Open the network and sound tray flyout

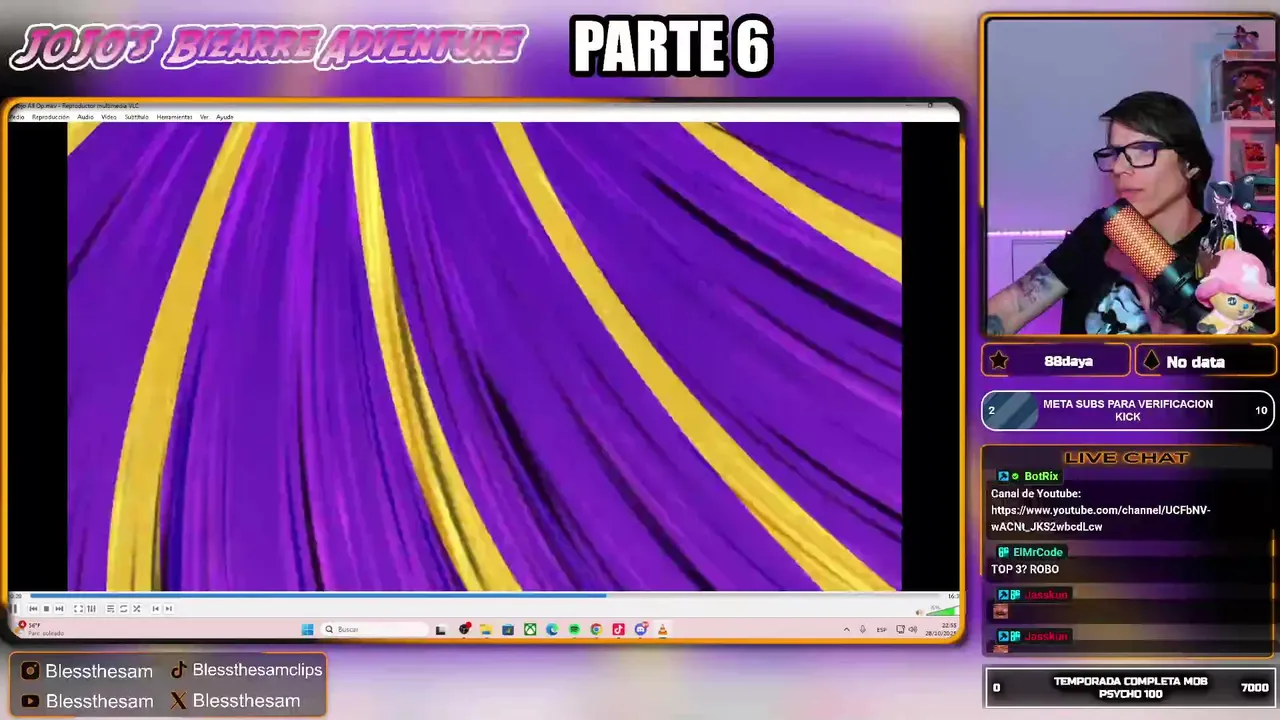(x=906, y=629)
